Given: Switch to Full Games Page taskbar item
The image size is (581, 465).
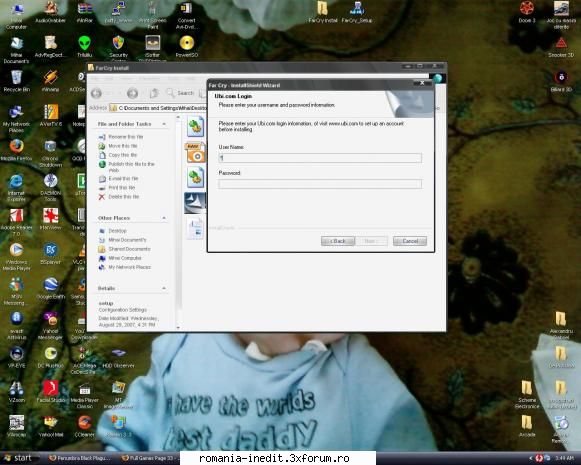Looking at the screenshot, I should coord(150,458).
